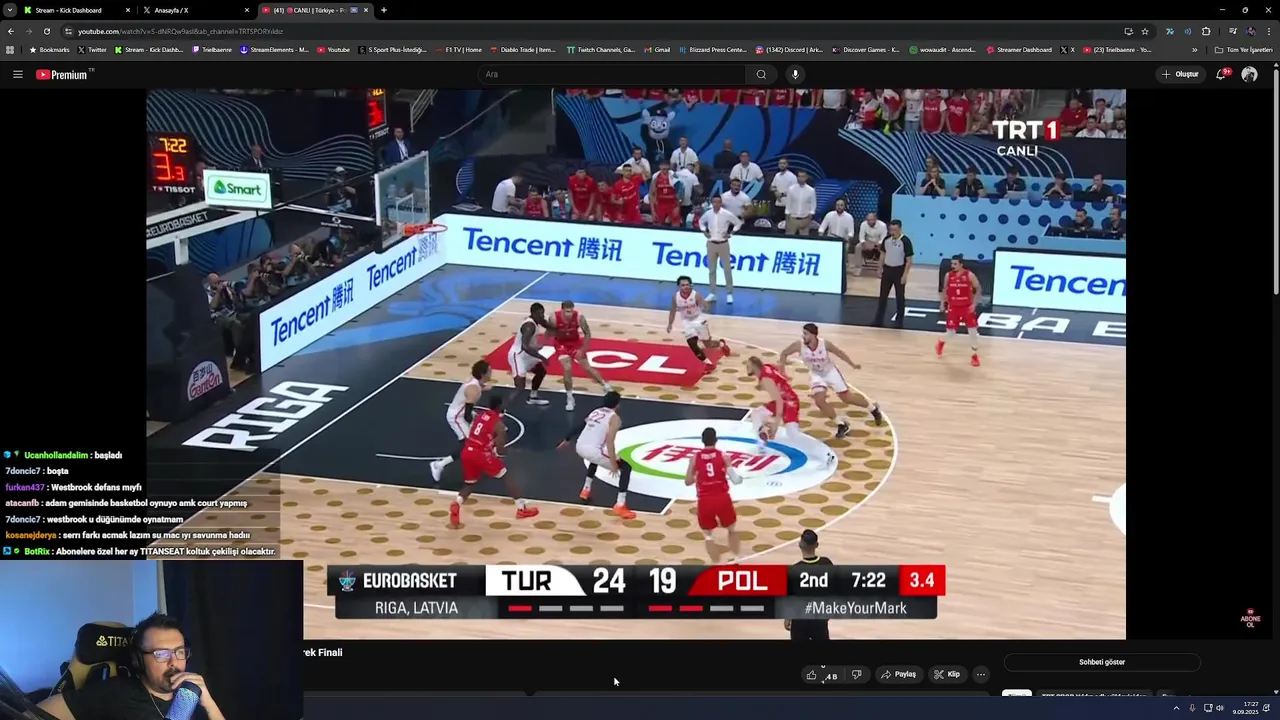
Task: Open the Diablo Trade bookmark
Action: [522, 50]
